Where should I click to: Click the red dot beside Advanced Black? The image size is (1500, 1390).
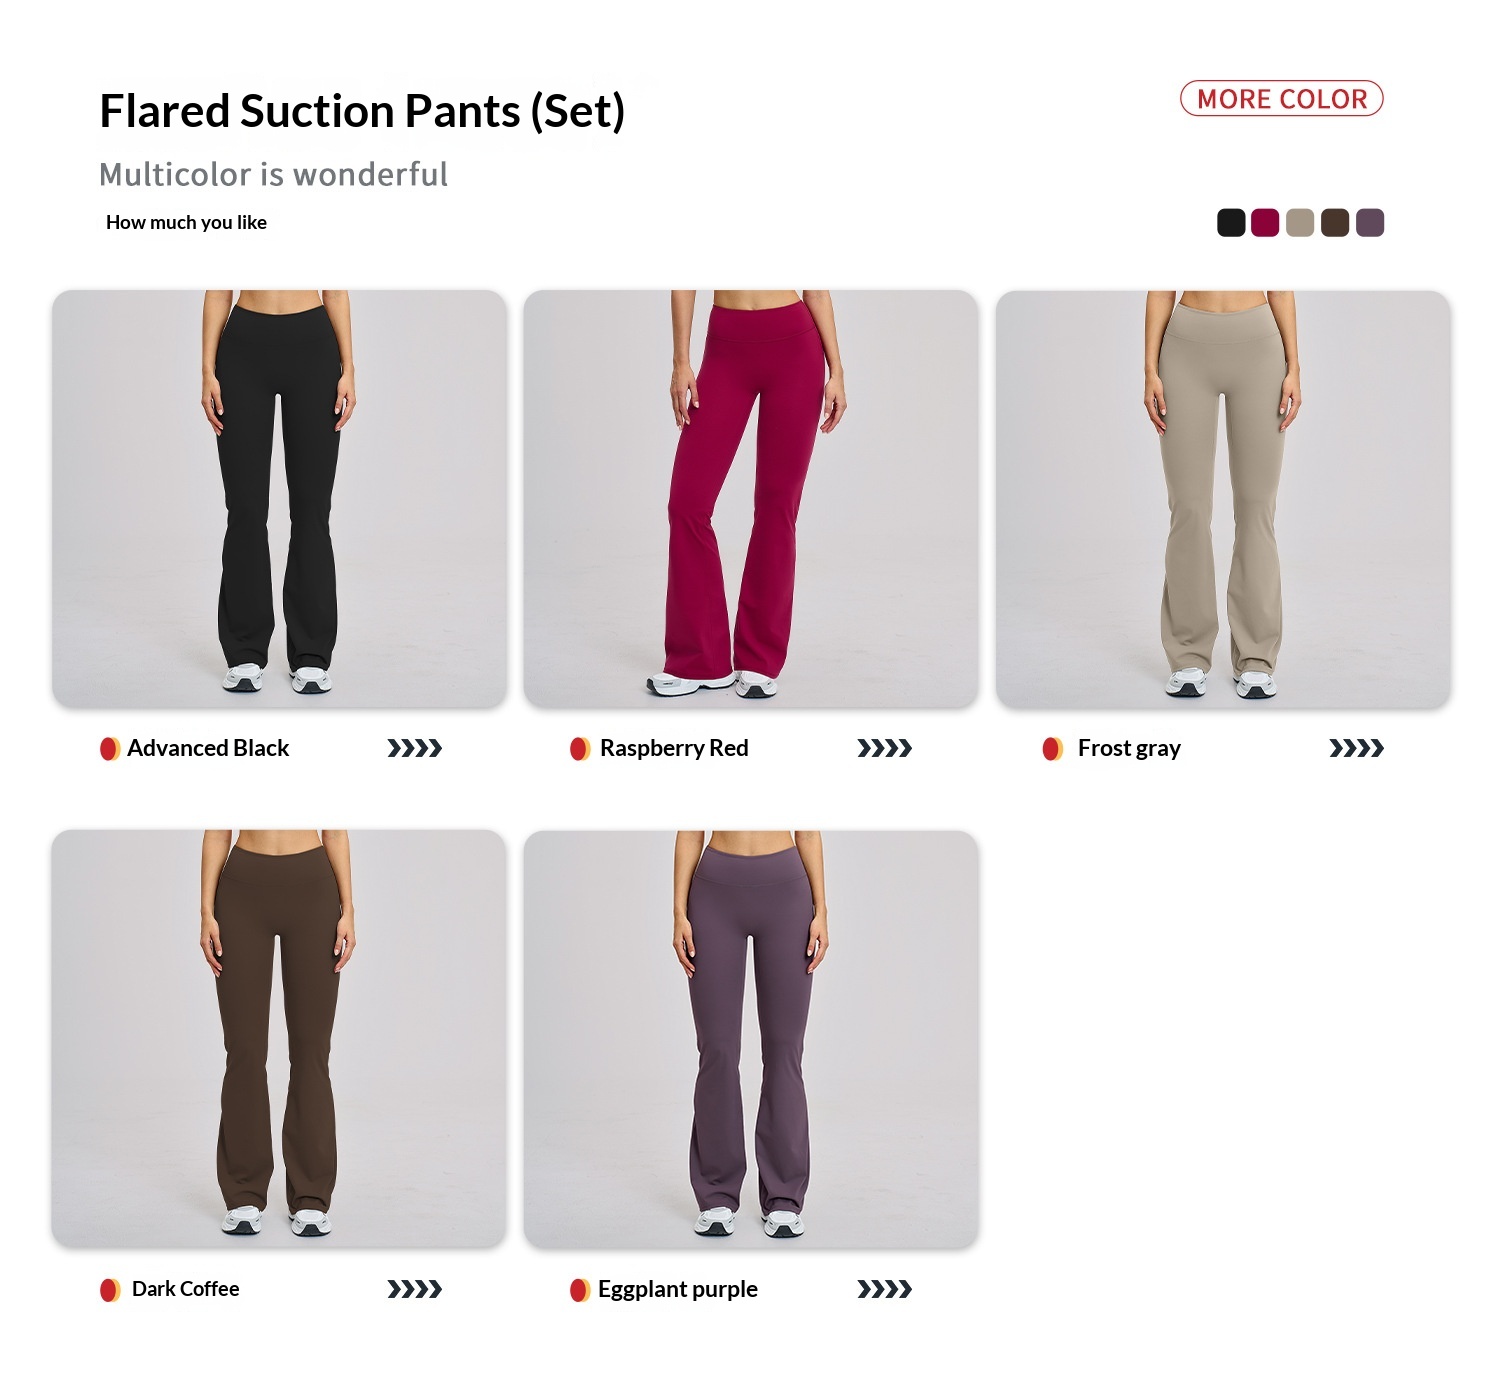coord(109,748)
